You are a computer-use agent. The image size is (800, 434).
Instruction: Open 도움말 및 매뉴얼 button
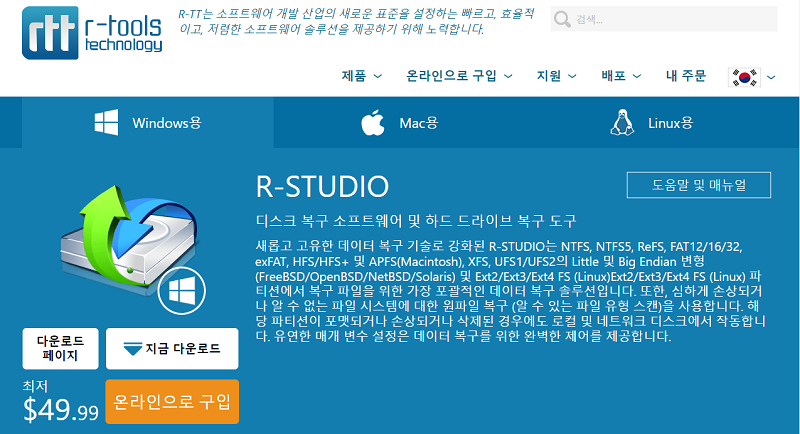698,185
